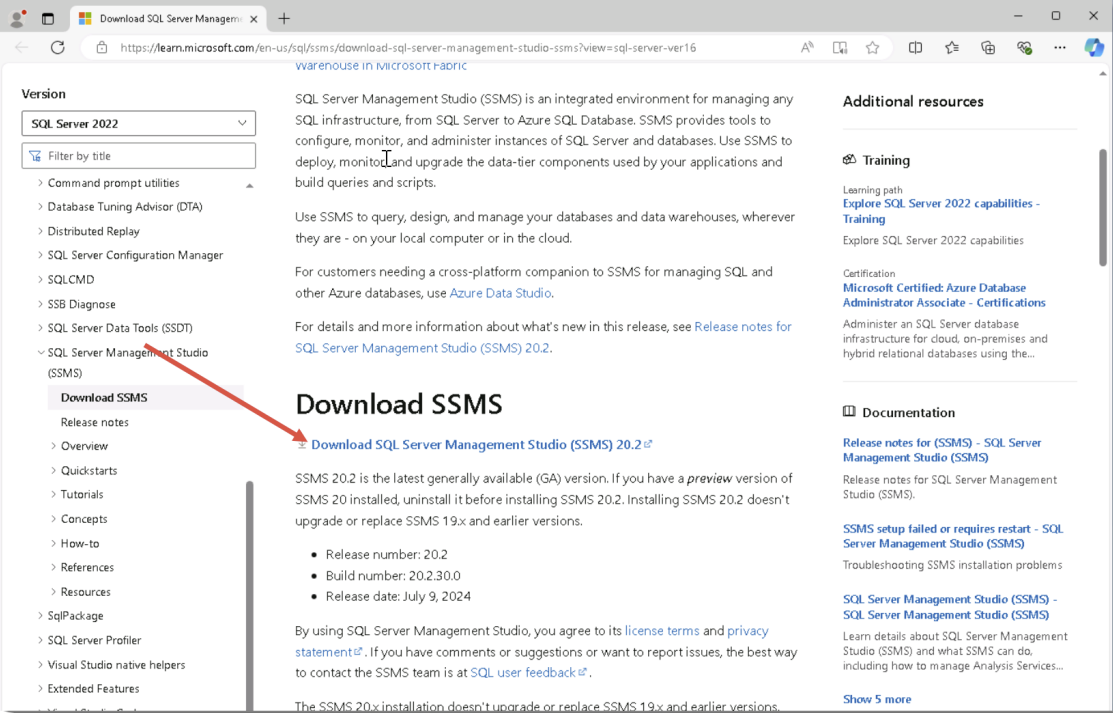
Task: Click Show 5 more documentation links
Action: click(877, 699)
